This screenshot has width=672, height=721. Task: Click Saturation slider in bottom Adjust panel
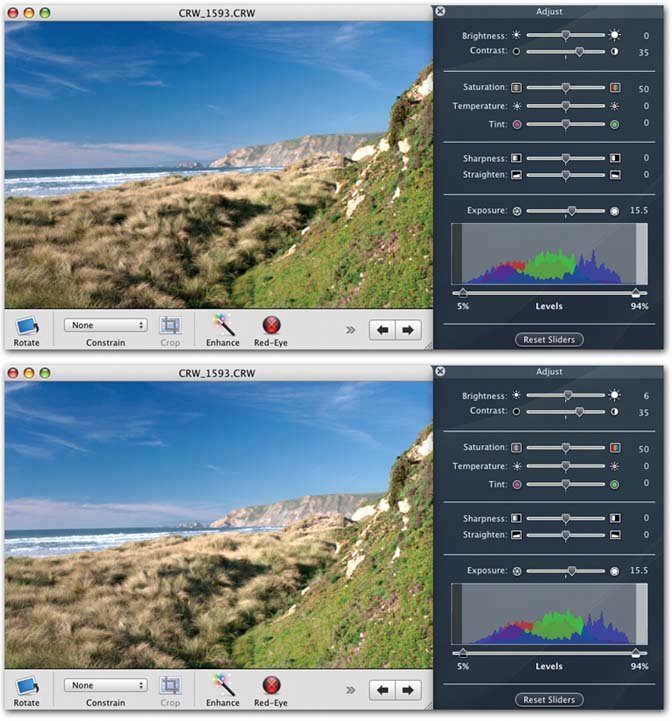pos(565,447)
